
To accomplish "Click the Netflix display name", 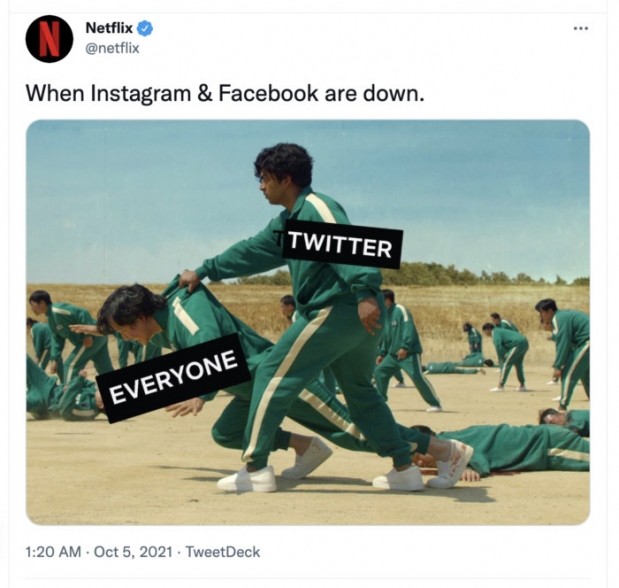I will pyautogui.click(x=109, y=28).
